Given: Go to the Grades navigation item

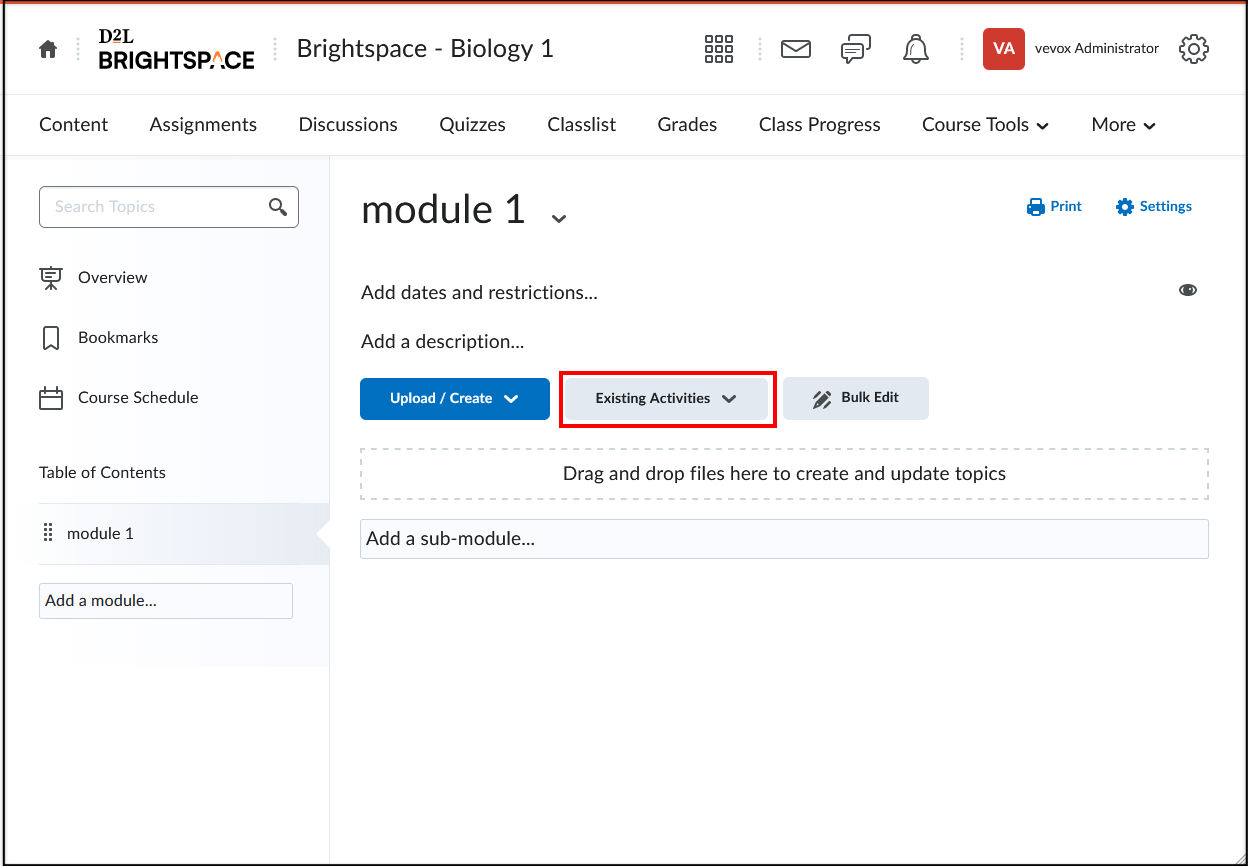Looking at the screenshot, I should click(687, 125).
